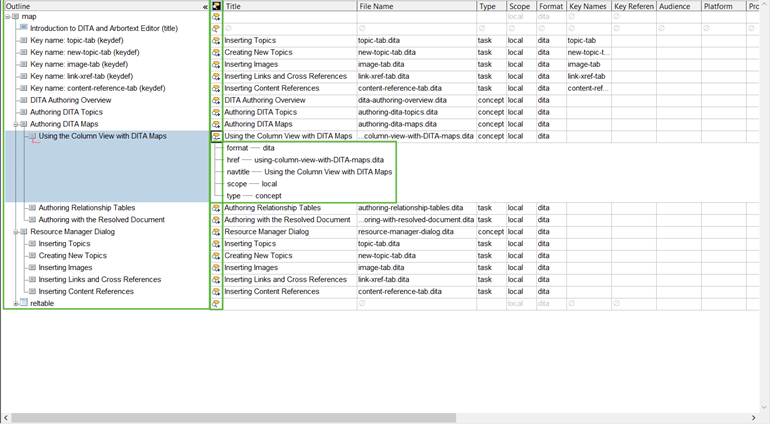This screenshot has width=770, height=424.
Task: Select Key name: image-tab (keydef) in Outline
Action: pos(79,64)
